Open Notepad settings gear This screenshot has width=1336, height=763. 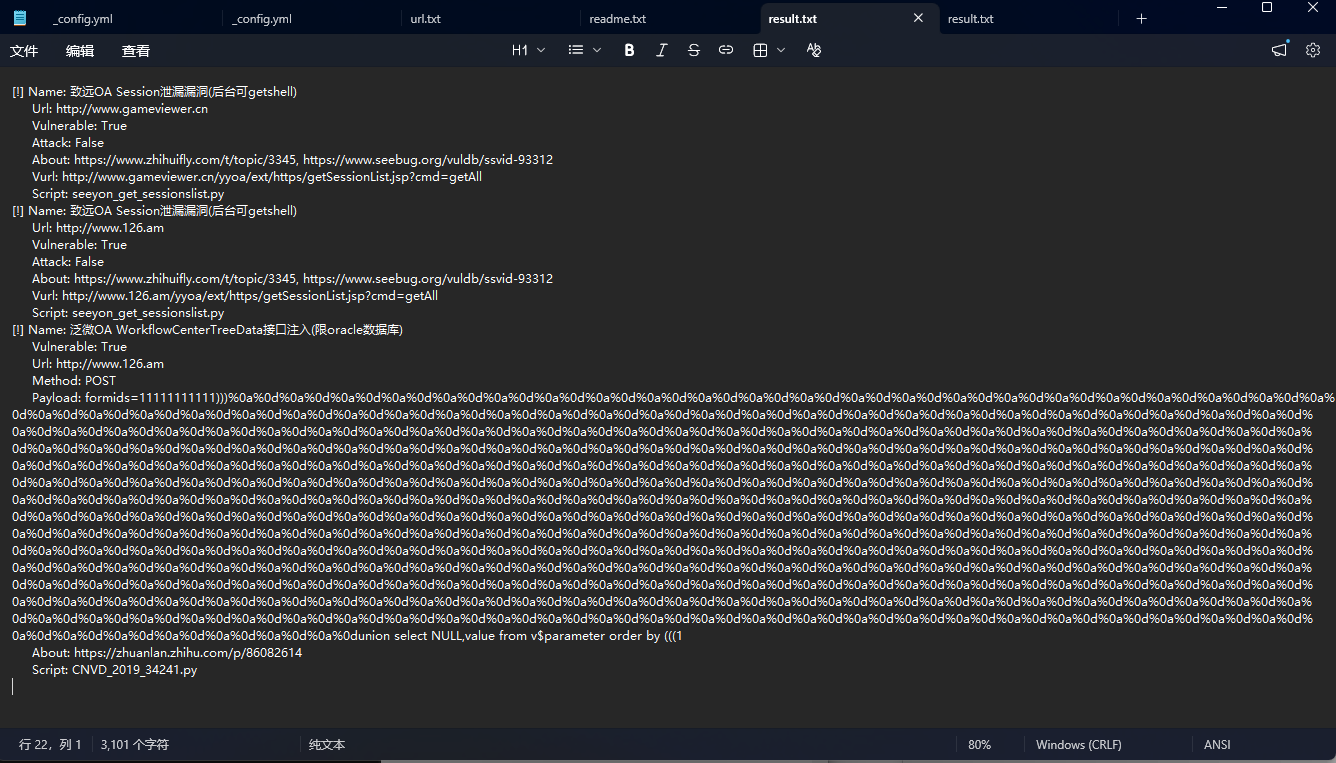[1313, 50]
